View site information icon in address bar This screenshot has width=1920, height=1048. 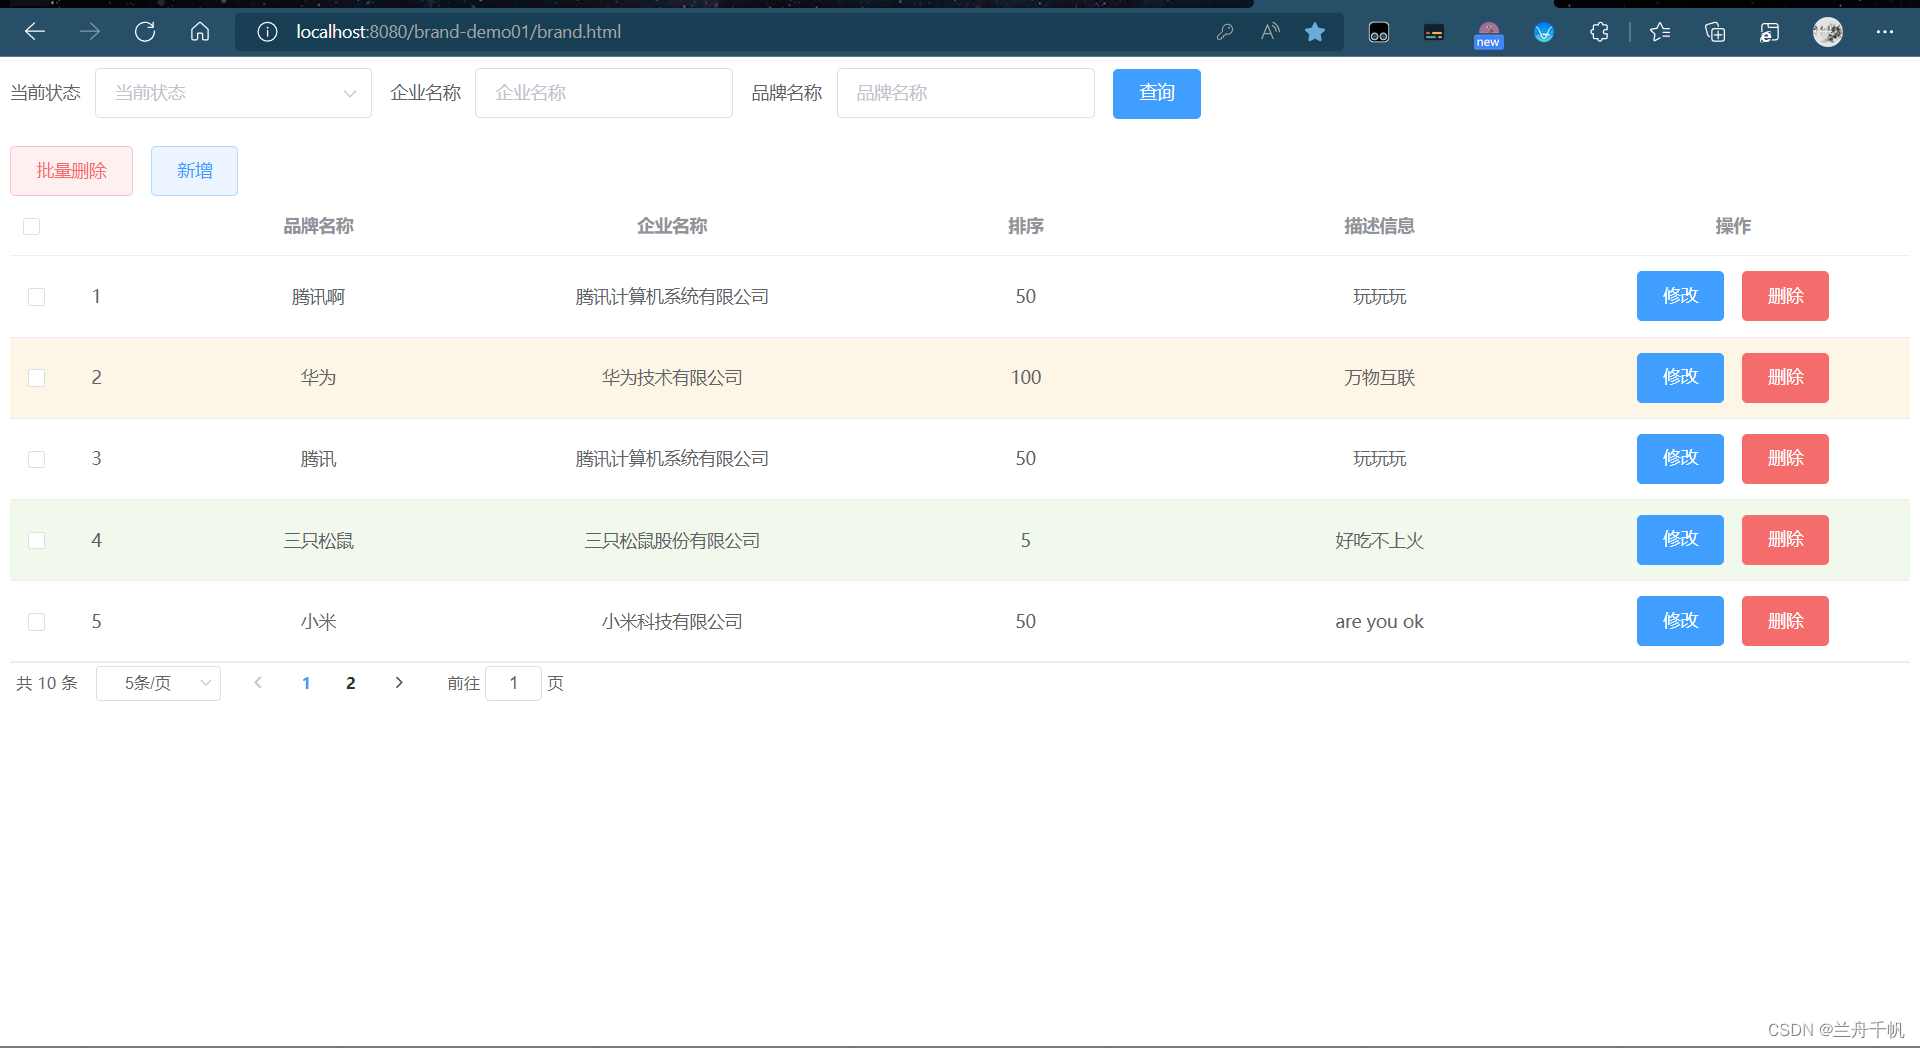pyautogui.click(x=267, y=32)
